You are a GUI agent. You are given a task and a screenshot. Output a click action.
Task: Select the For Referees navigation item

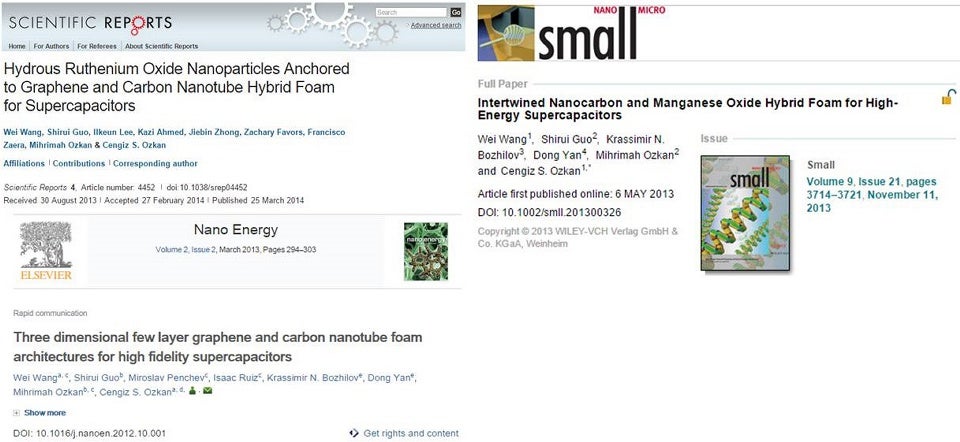(97, 46)
